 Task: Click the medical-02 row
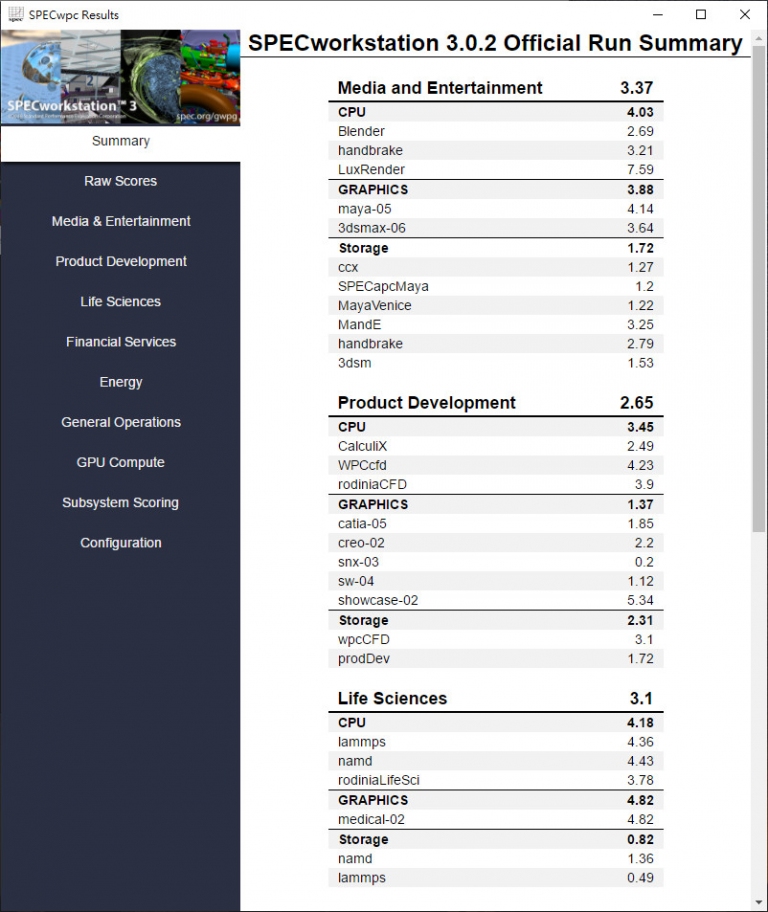tap(496, 819)
